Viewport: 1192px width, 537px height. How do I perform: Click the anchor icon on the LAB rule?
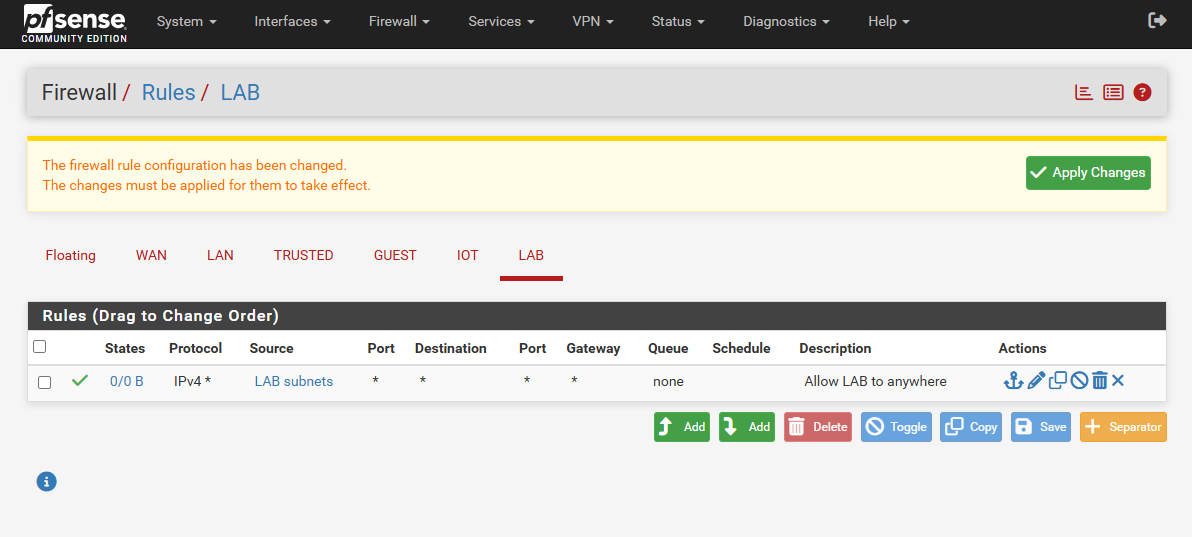[1013, 380]
